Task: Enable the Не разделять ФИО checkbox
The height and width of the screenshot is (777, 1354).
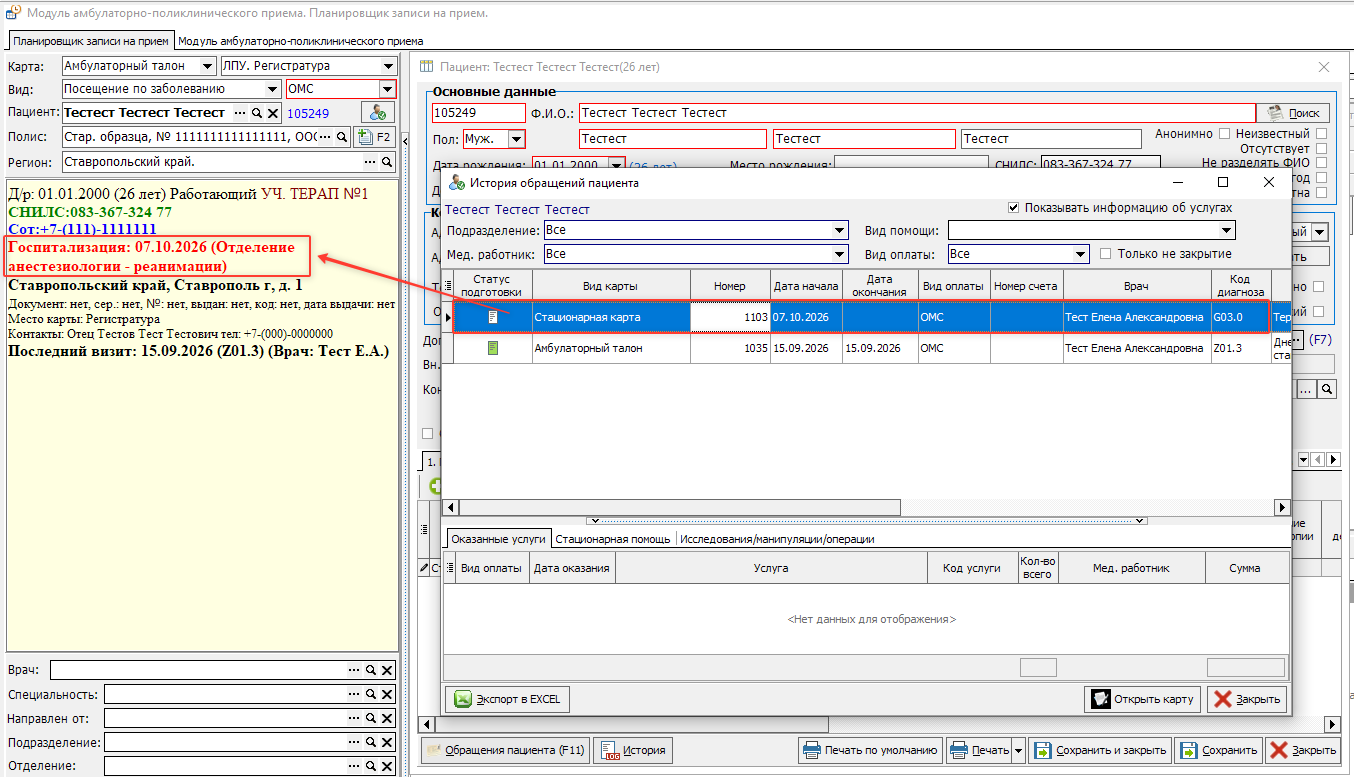Action: click(x=1321, y=163)
